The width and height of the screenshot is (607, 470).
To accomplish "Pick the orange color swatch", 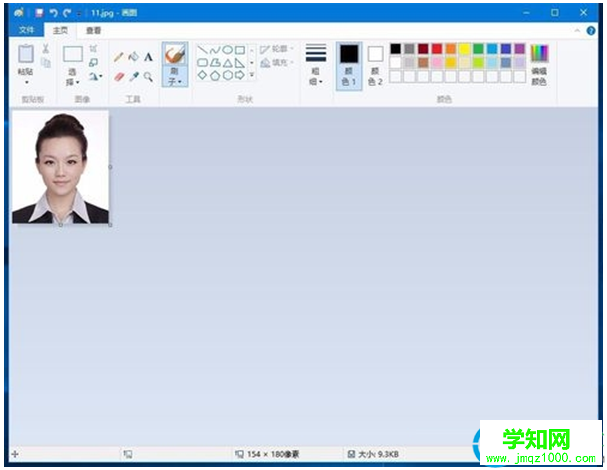I will [451, 49].
